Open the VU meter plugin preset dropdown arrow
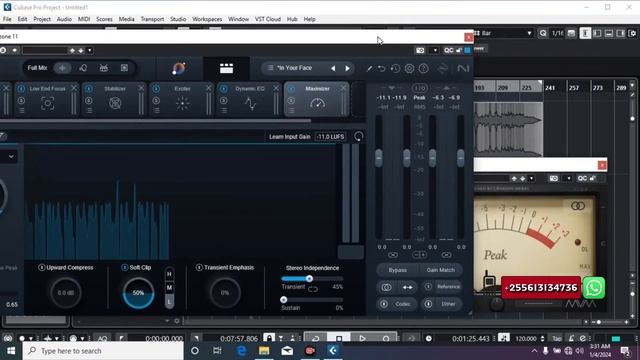Viewport: 640px width, 360px height. pyautogui.click(x=531, y=178)
